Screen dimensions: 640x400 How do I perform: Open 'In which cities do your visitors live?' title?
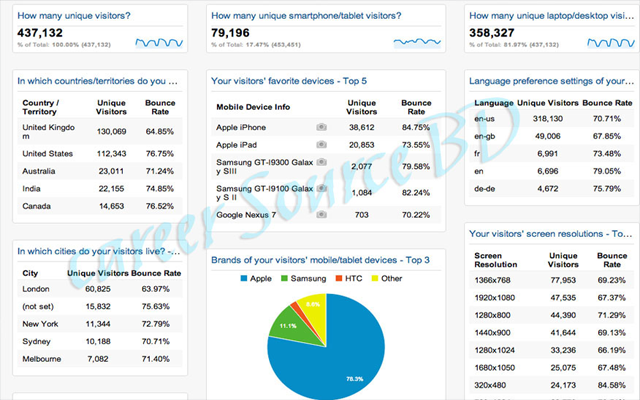click(x=98, y=251)
